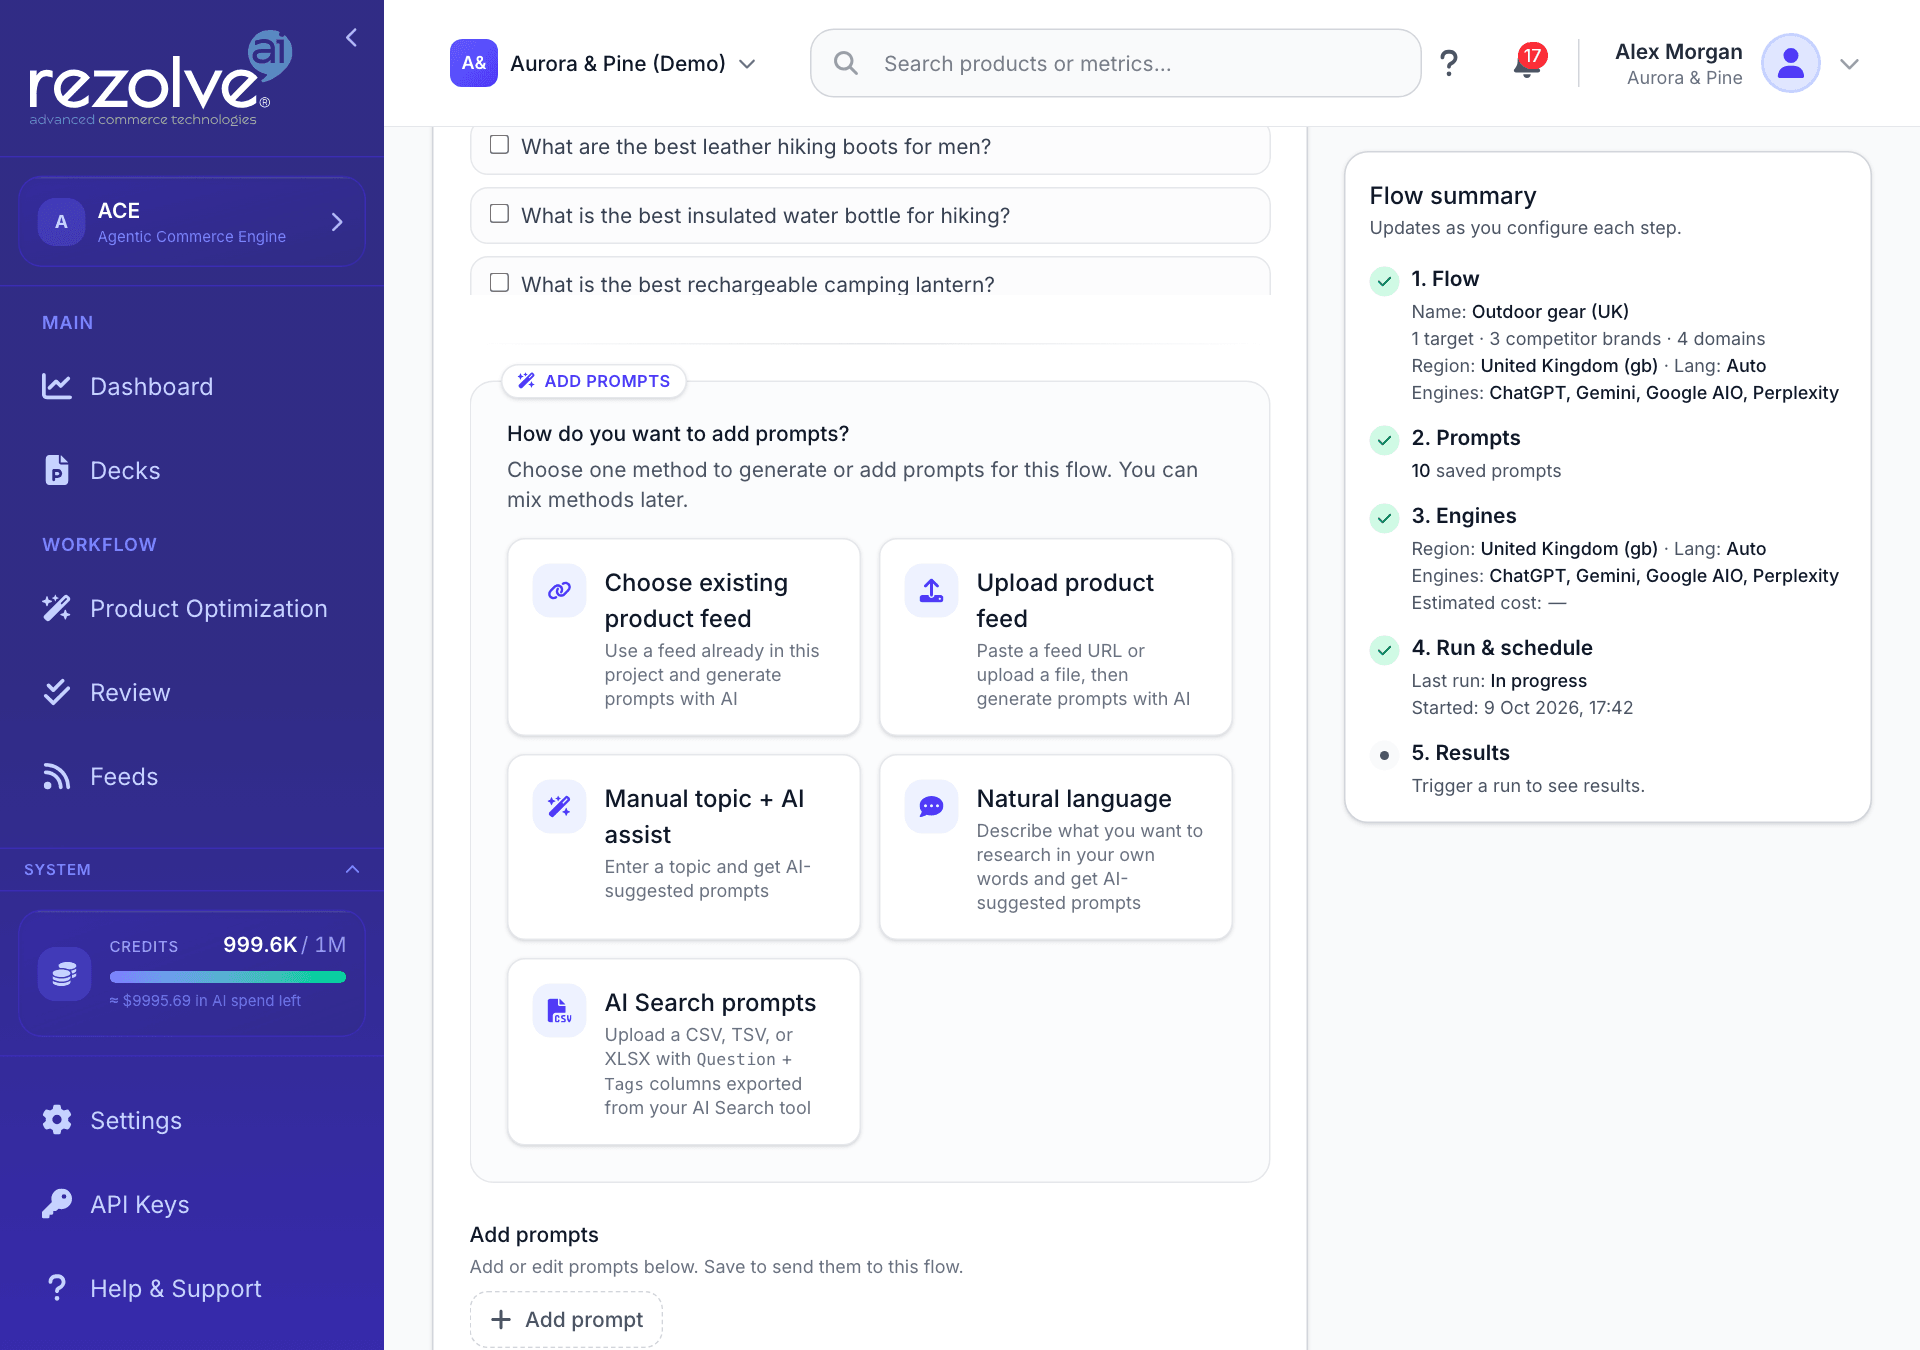This screenshot has height=1350, width=1920.
Task: Click the '5. Results' step heading
Action: 1460,753
